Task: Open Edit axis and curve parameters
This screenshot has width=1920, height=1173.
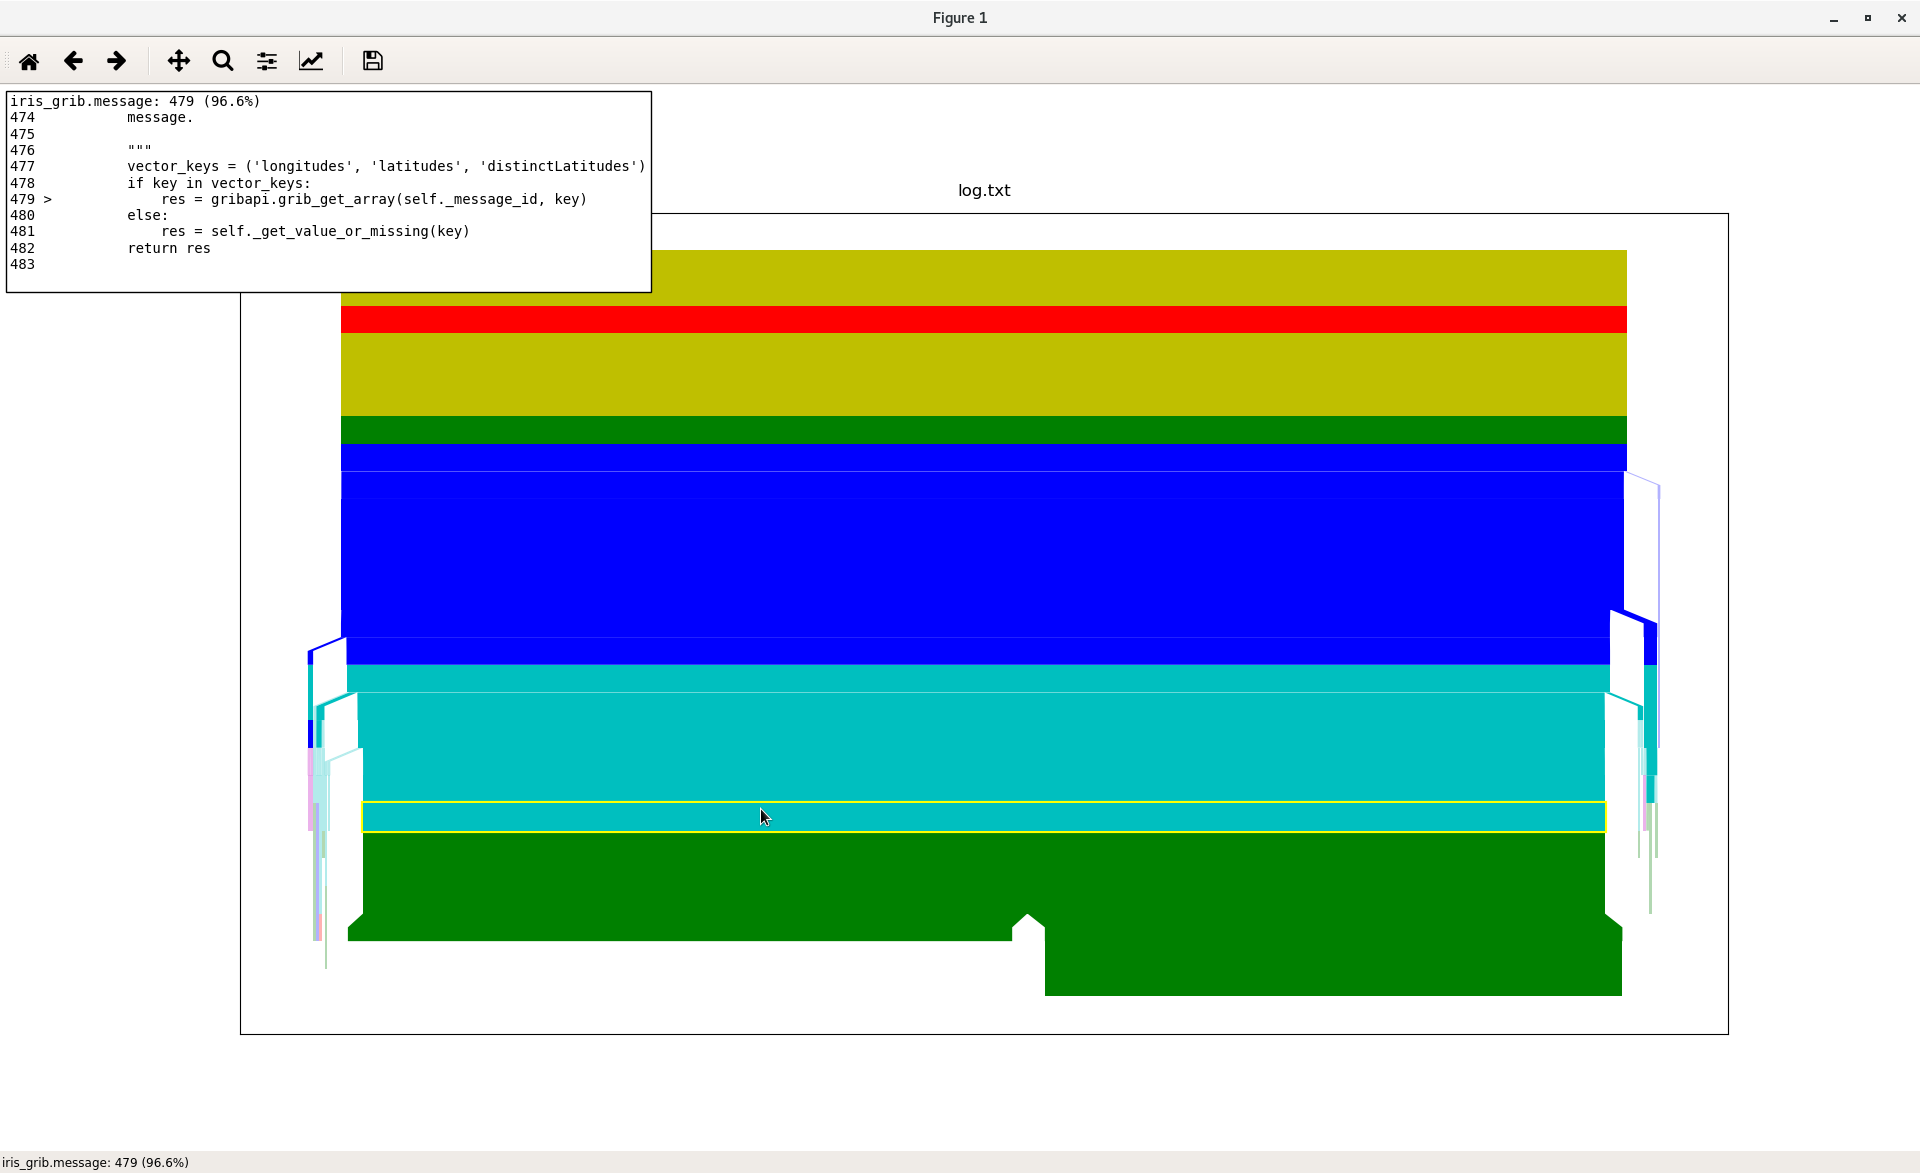Action: tap(311, 62)
